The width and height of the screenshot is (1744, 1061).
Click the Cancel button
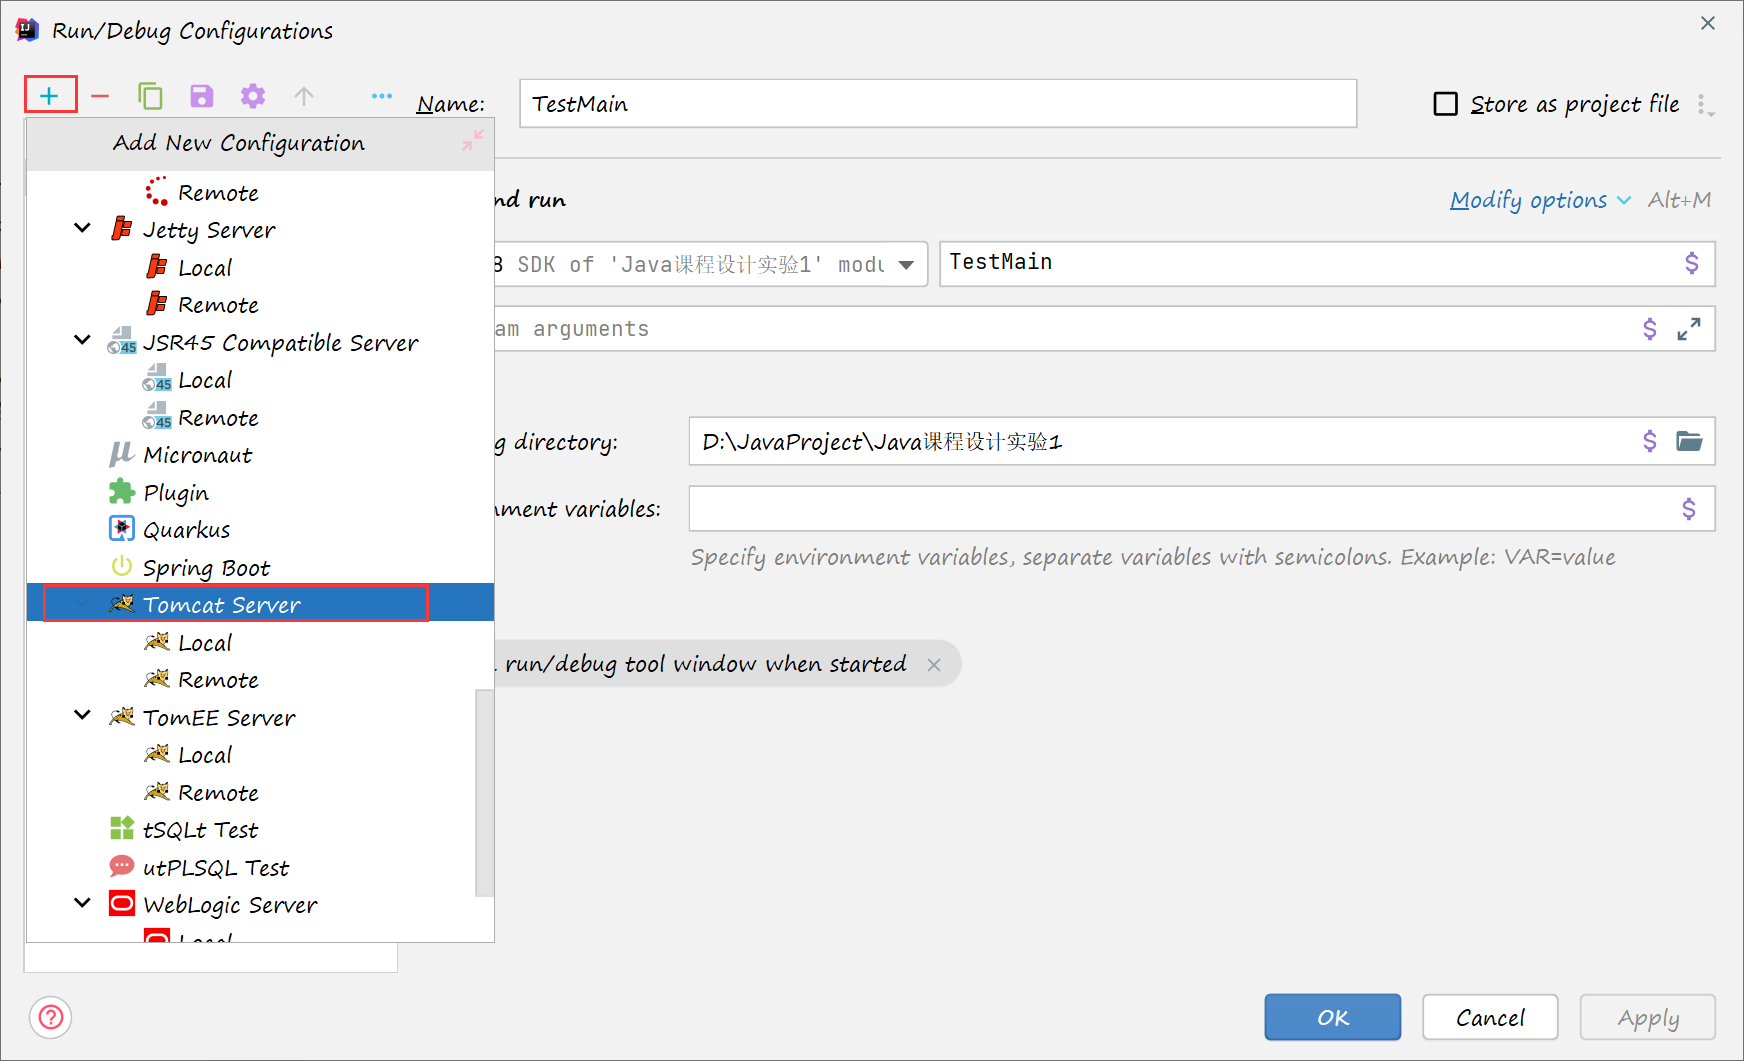pos(1490,1018)
